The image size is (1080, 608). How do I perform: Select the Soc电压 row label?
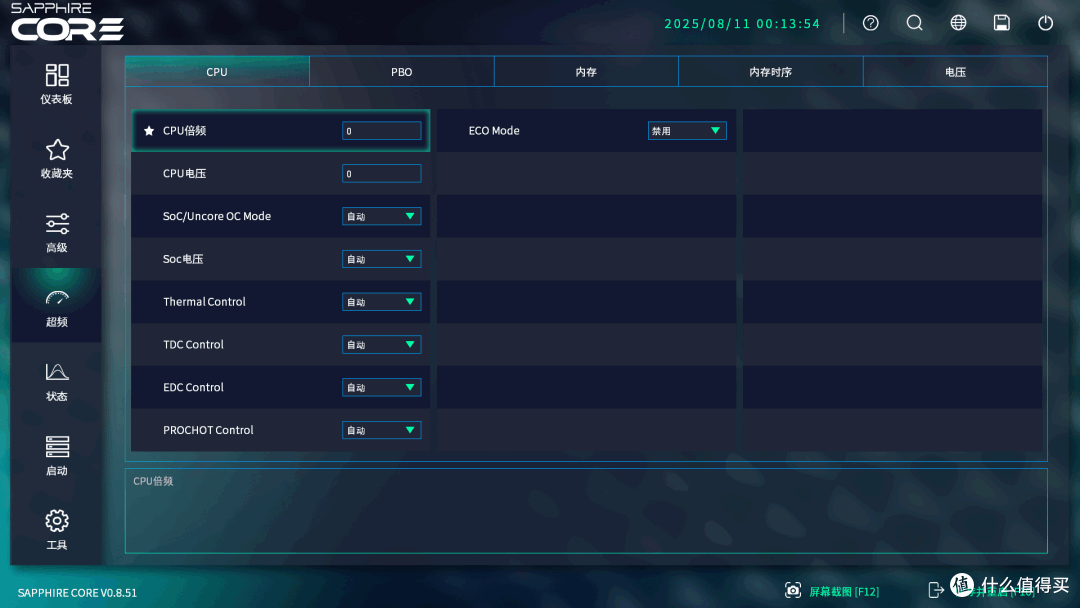pyautogui.click(x=183, y=259)
